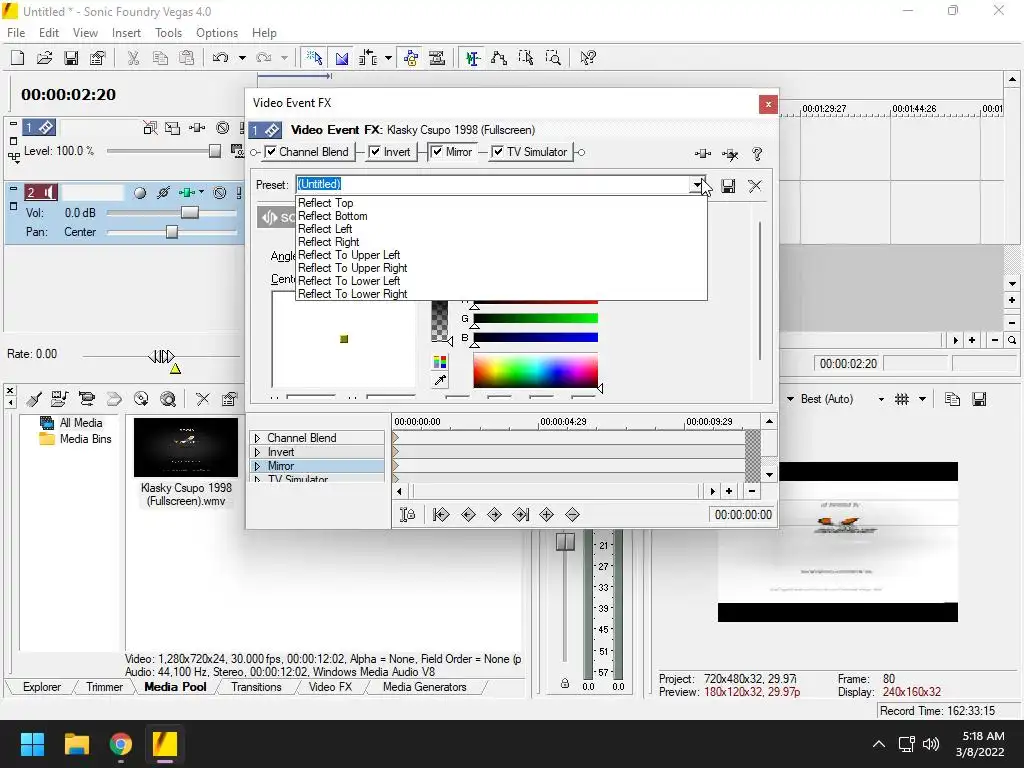This screenshot has width=1024, height=768.
Task: Open the Undo history dropdown arrow
Action: 242,58
